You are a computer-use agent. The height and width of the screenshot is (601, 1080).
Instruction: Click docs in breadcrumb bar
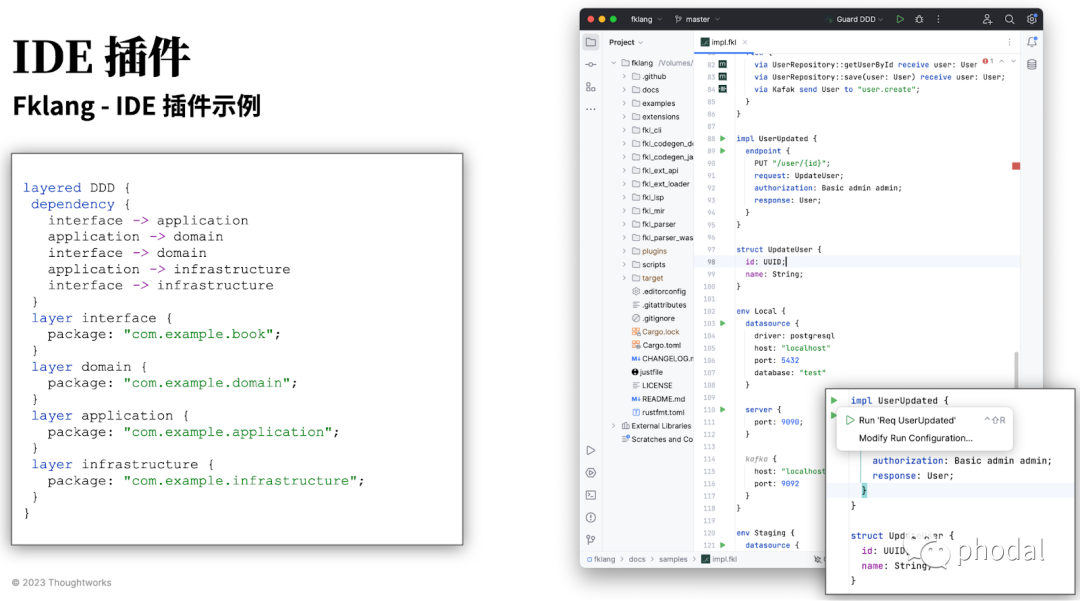[637, 559]
